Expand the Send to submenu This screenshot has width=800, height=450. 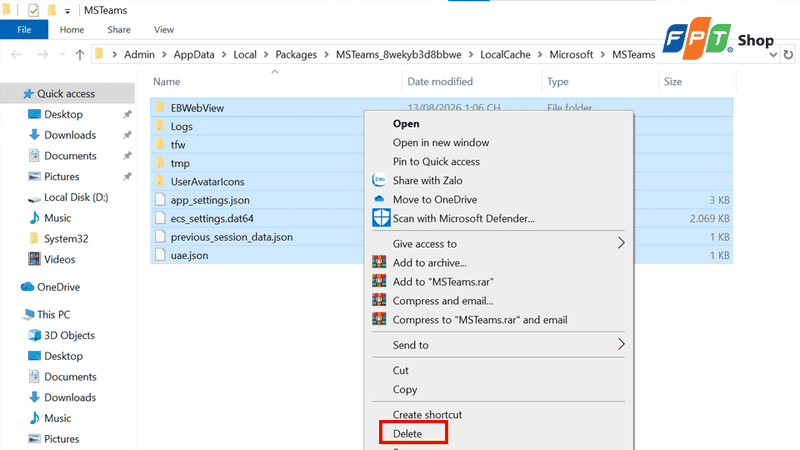(x=498, y=345)
